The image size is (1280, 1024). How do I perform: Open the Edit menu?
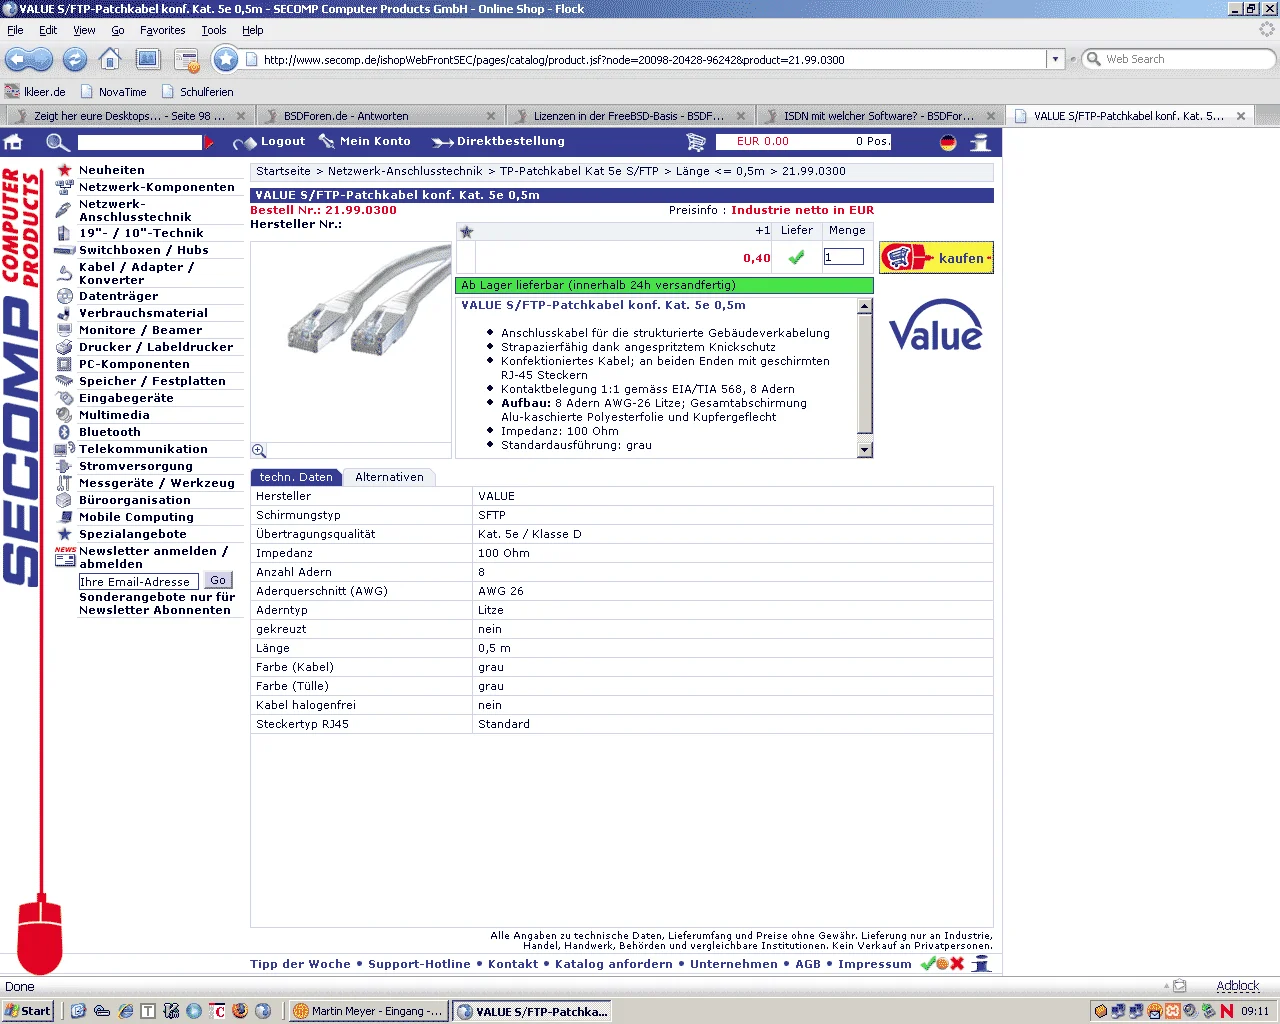pyautogui.click(x=48, y=30)
